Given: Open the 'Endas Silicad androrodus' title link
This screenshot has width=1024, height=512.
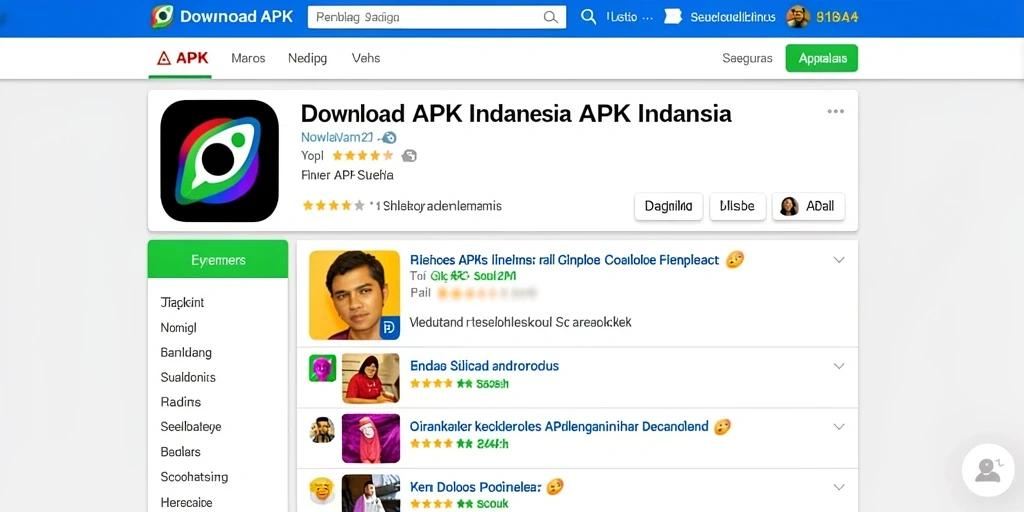Looking at the screenshot, I should coord(485,366).
